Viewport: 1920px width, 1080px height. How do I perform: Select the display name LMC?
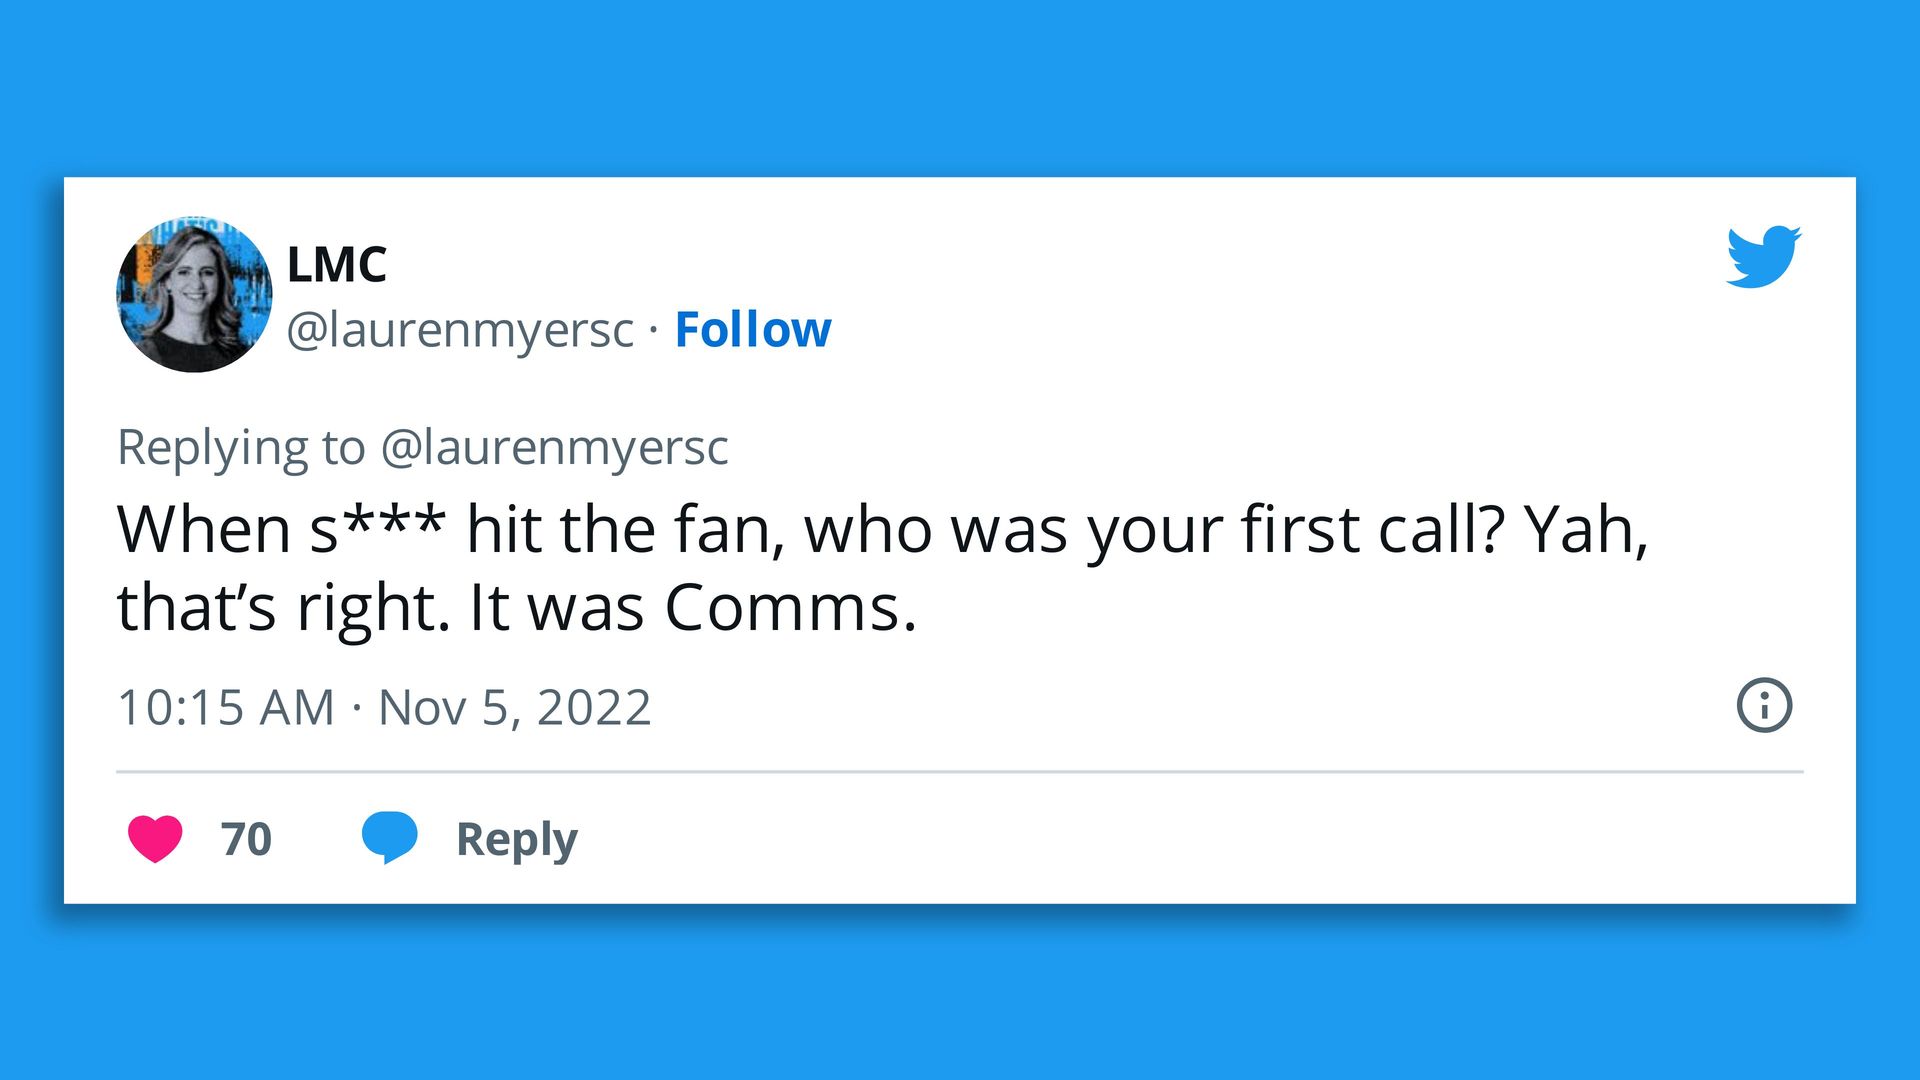click(337, 264)
